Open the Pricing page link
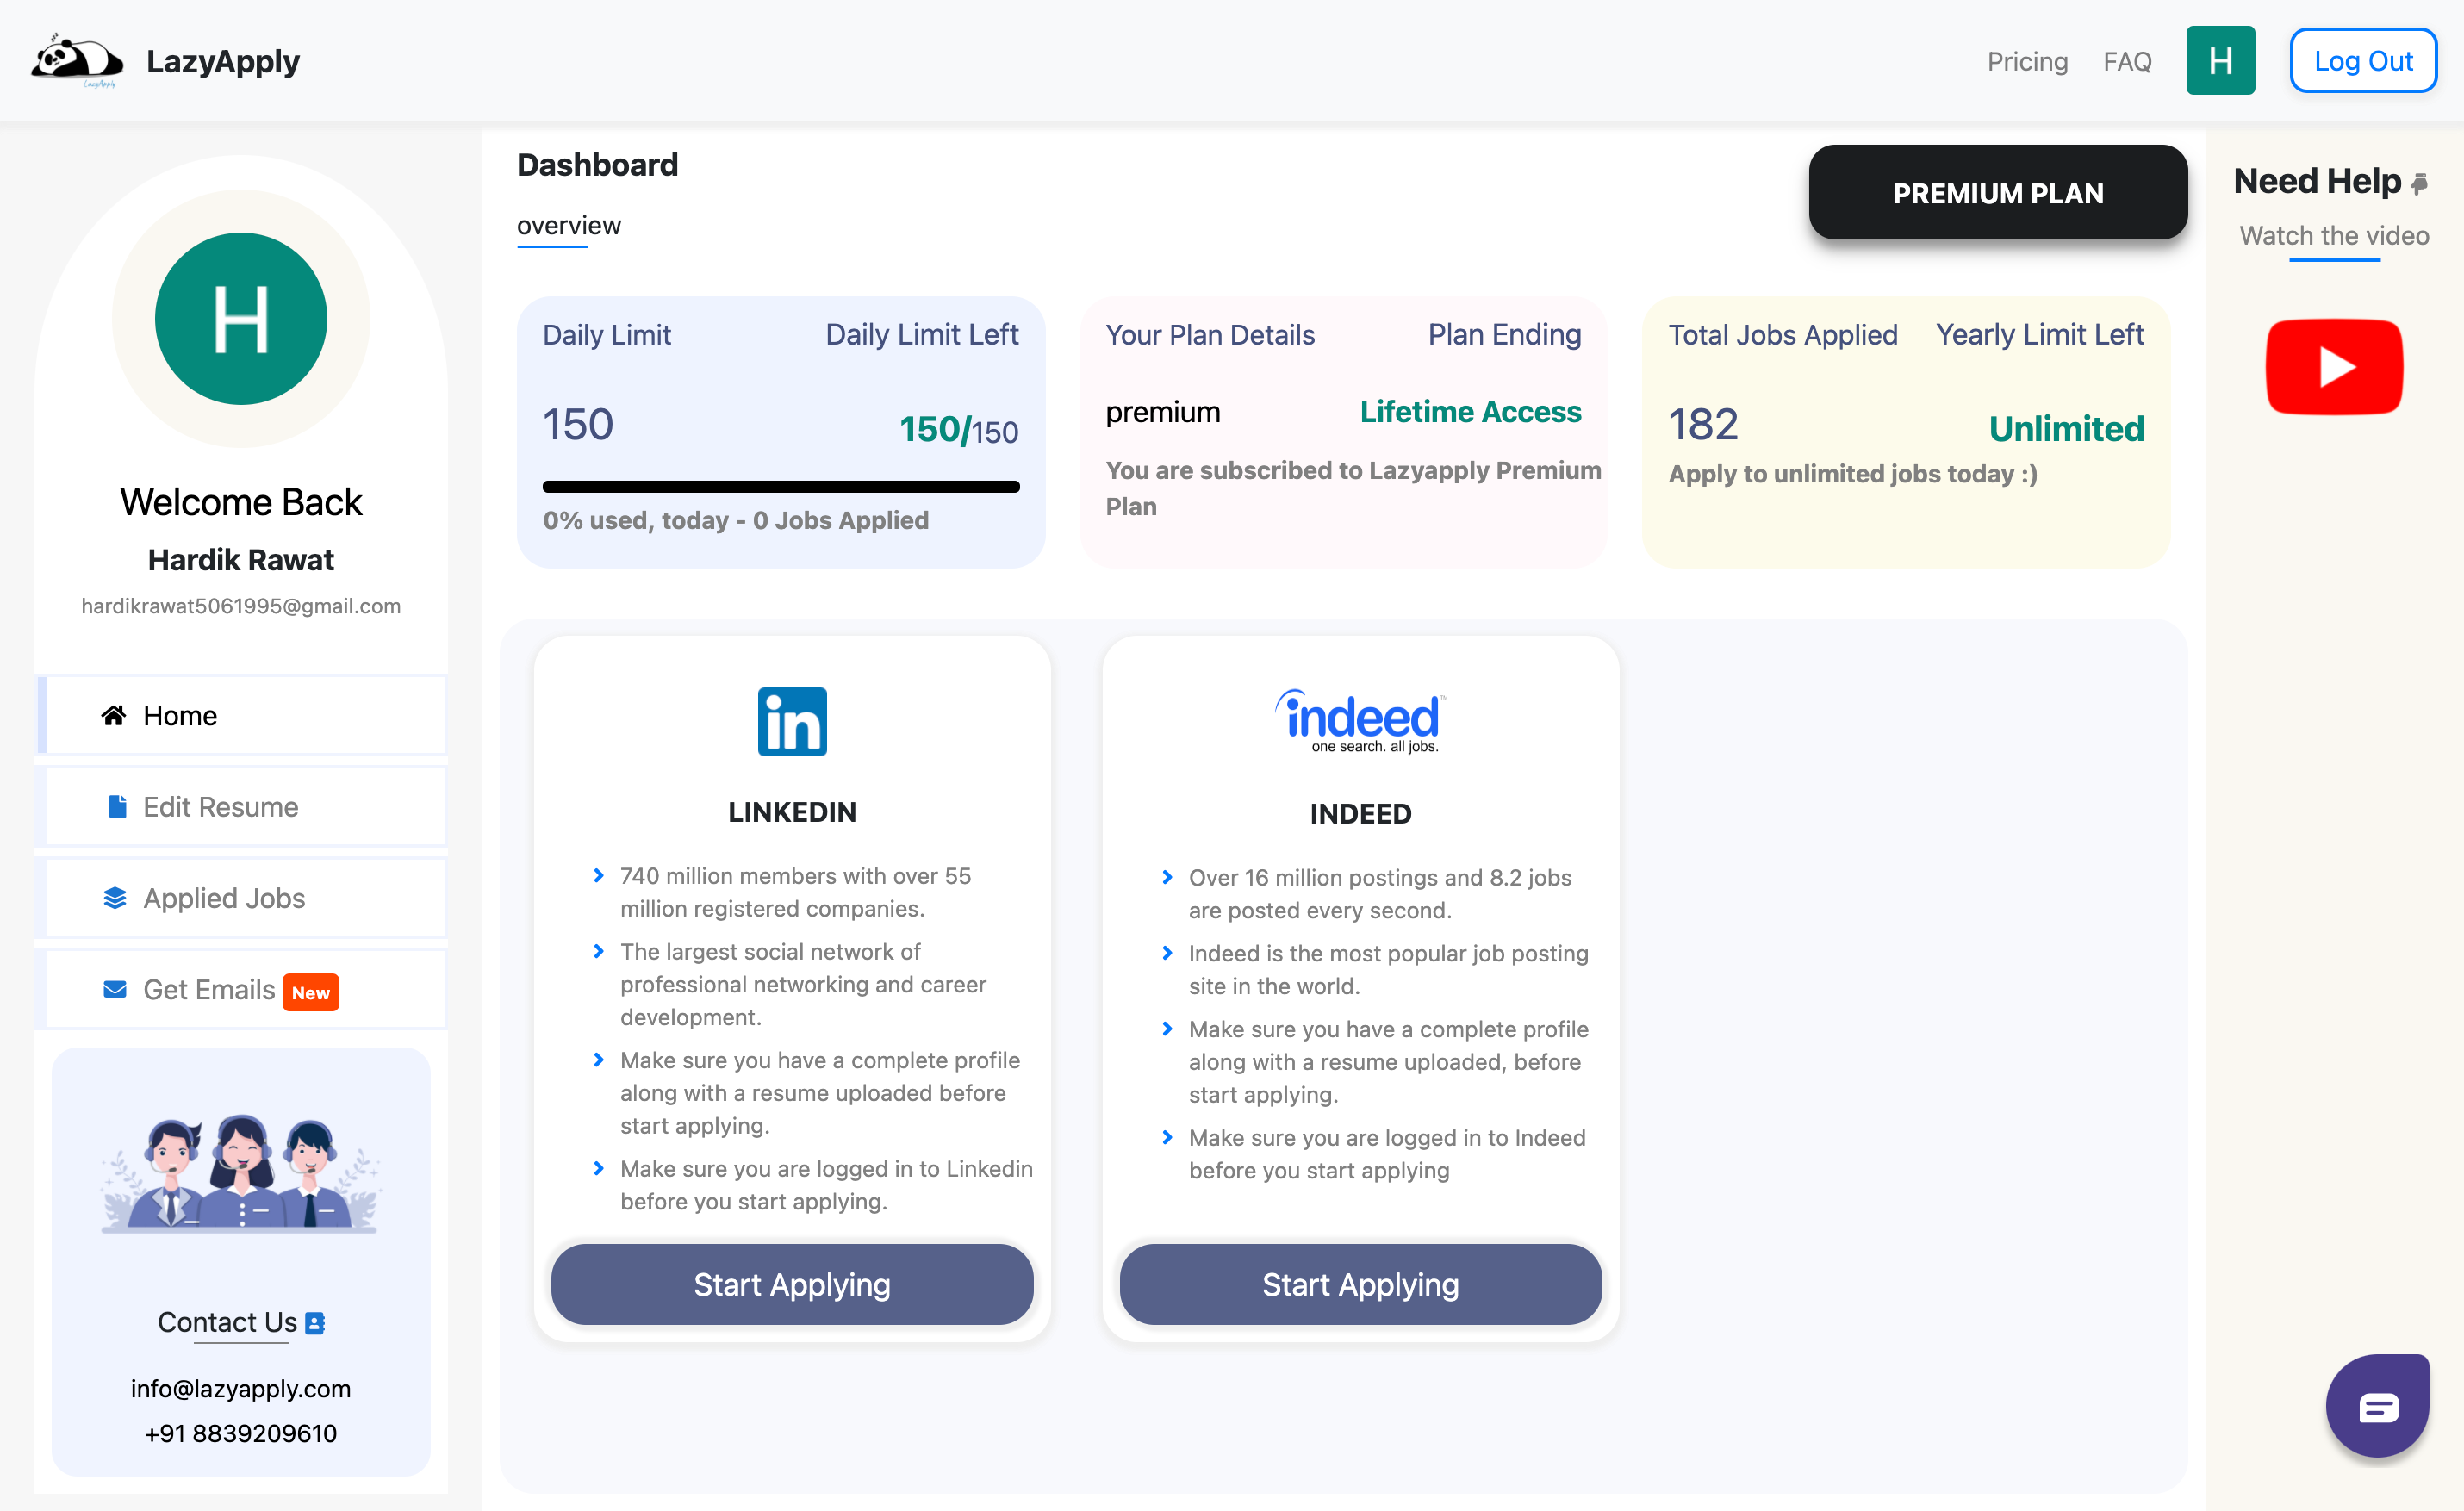Screen dimensions: 2464x1511 pyautogui.click(x=2027, y=62)
